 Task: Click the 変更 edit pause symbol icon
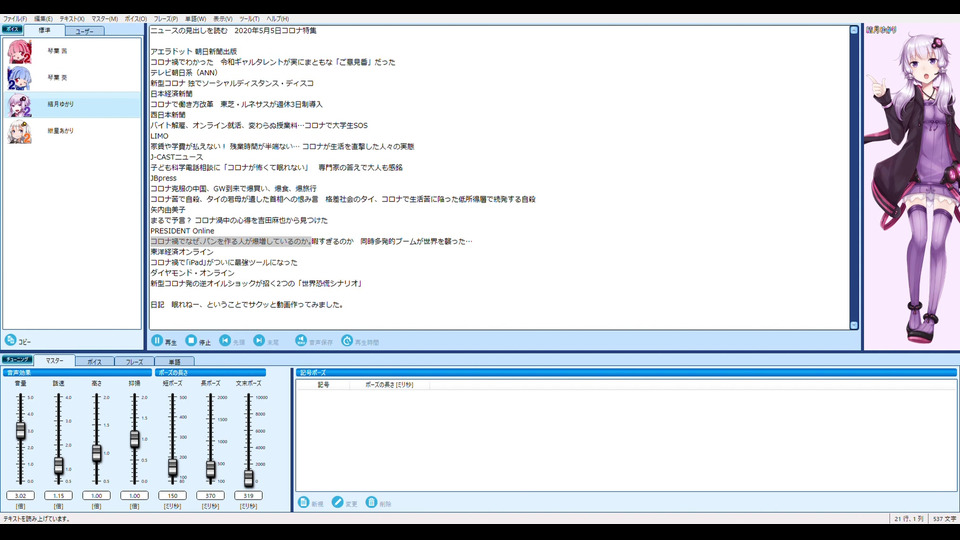click(x=337, y=502)
